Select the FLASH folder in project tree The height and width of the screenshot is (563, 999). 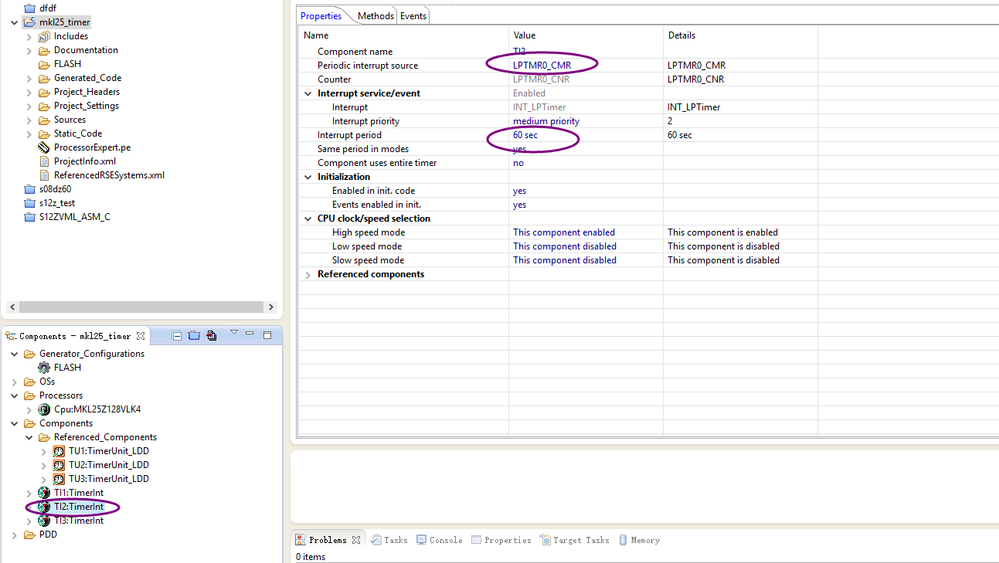pyautogui.click(x=67, y=64)
